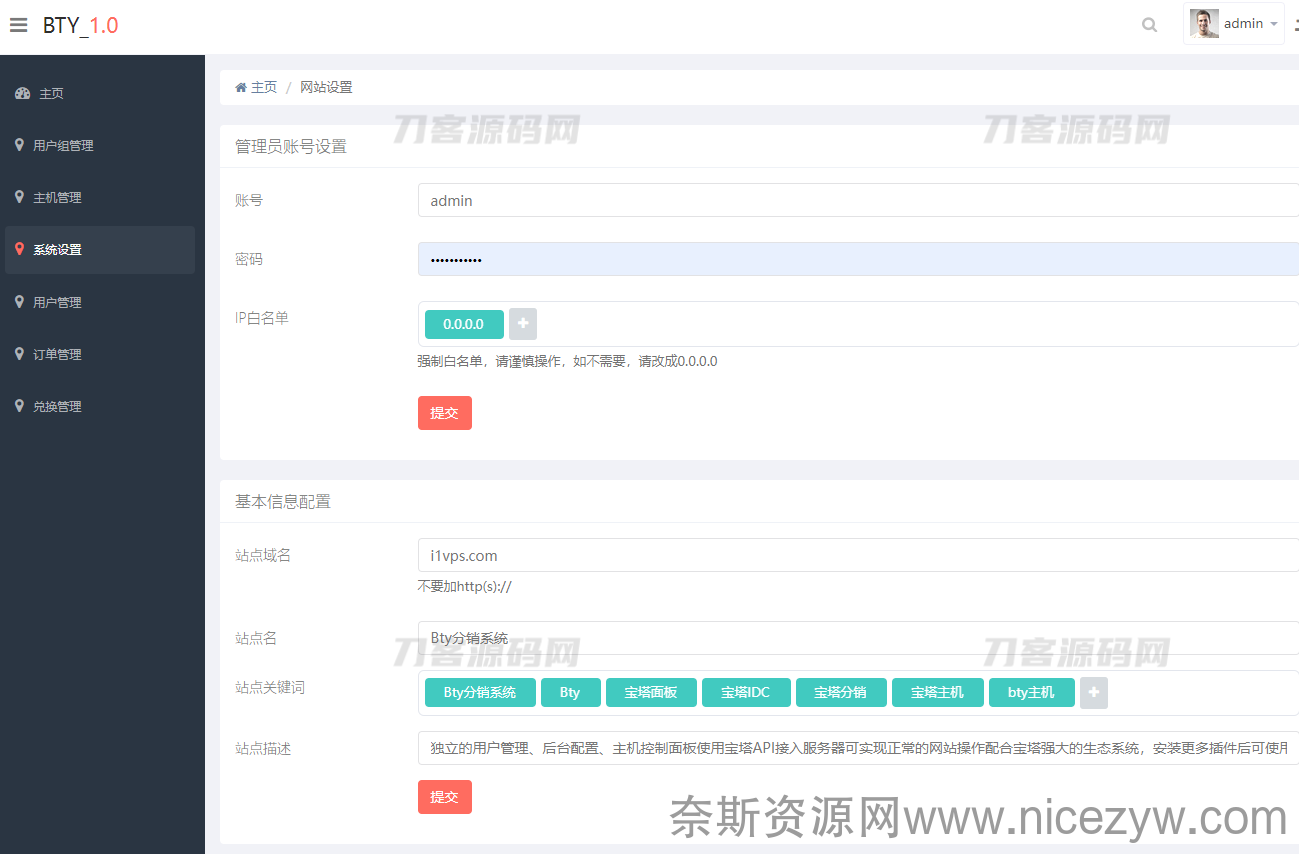Click the 基本信息配置 section heading
This screenshot has width=1299, height=854.
point(283,501)
